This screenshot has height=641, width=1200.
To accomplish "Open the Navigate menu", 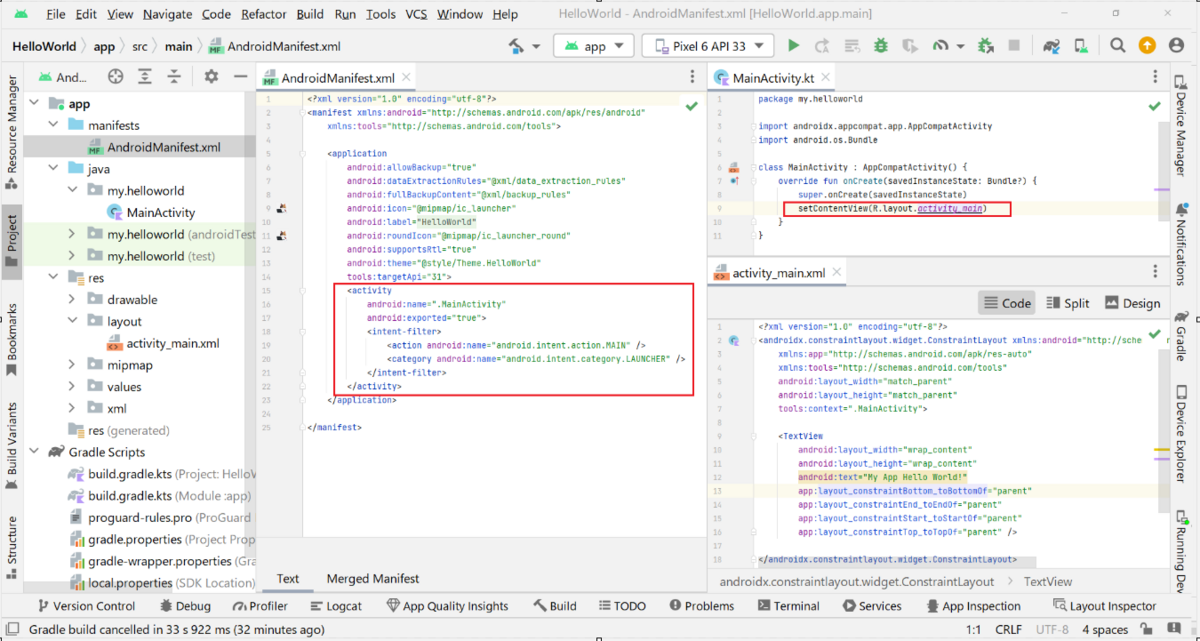I will [x=167, y=14].
